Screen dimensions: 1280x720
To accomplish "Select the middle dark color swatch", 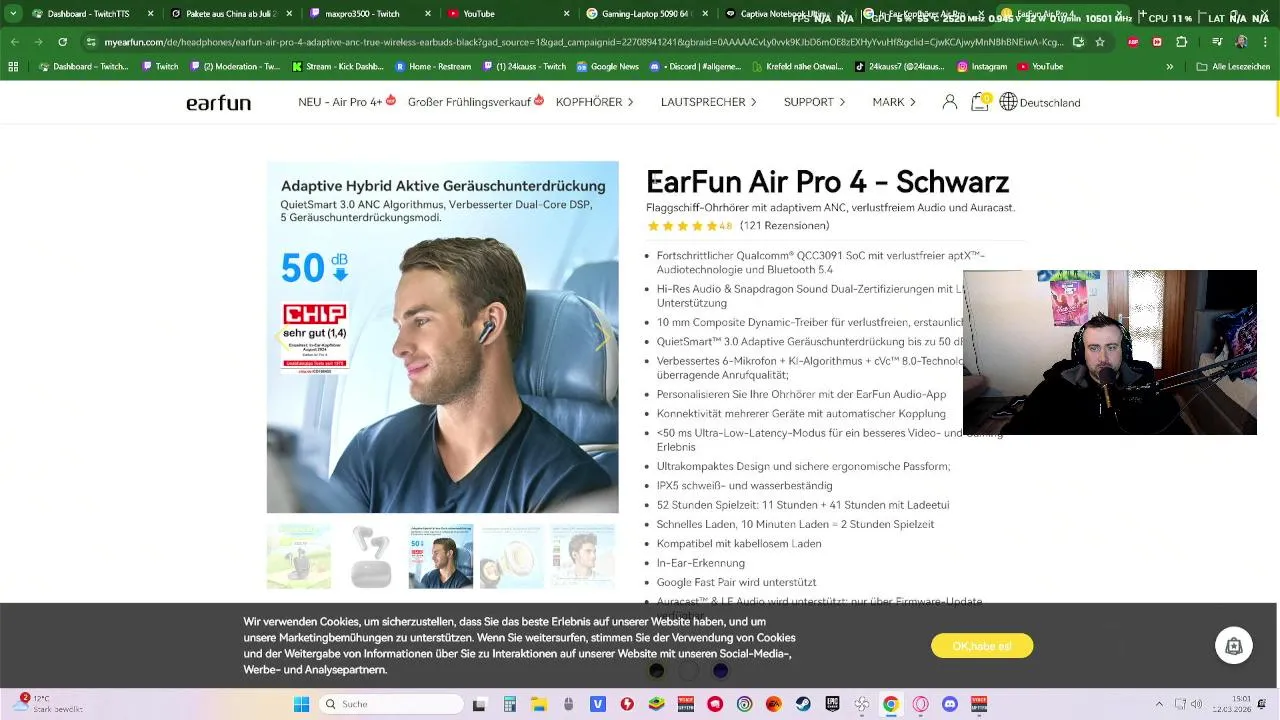I will point(688,670).
